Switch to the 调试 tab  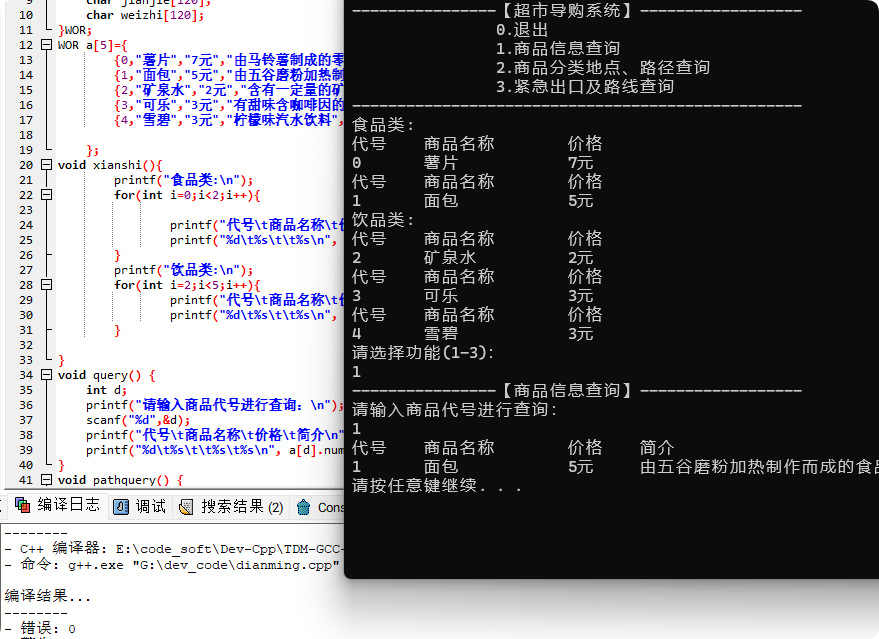tap(140, 507)
